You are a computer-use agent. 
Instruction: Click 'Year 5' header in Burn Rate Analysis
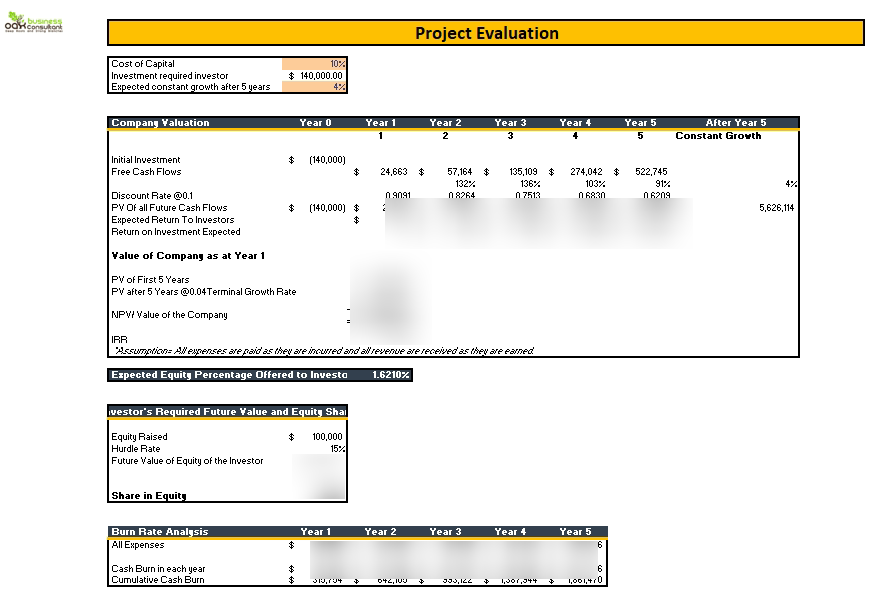coord(575,532)
